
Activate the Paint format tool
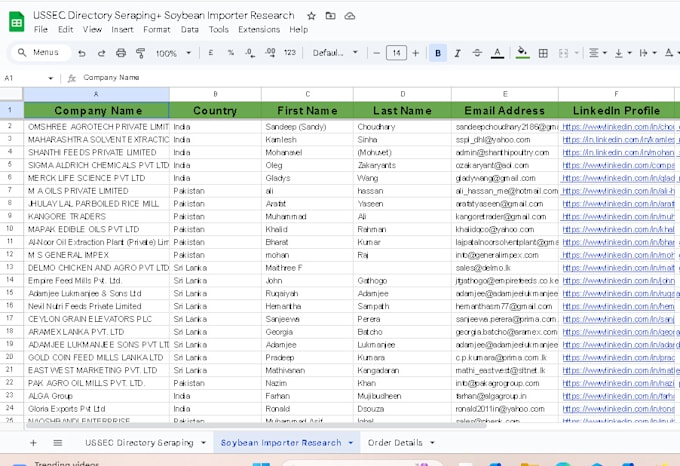pyautogui.click(x=141, y=53)
